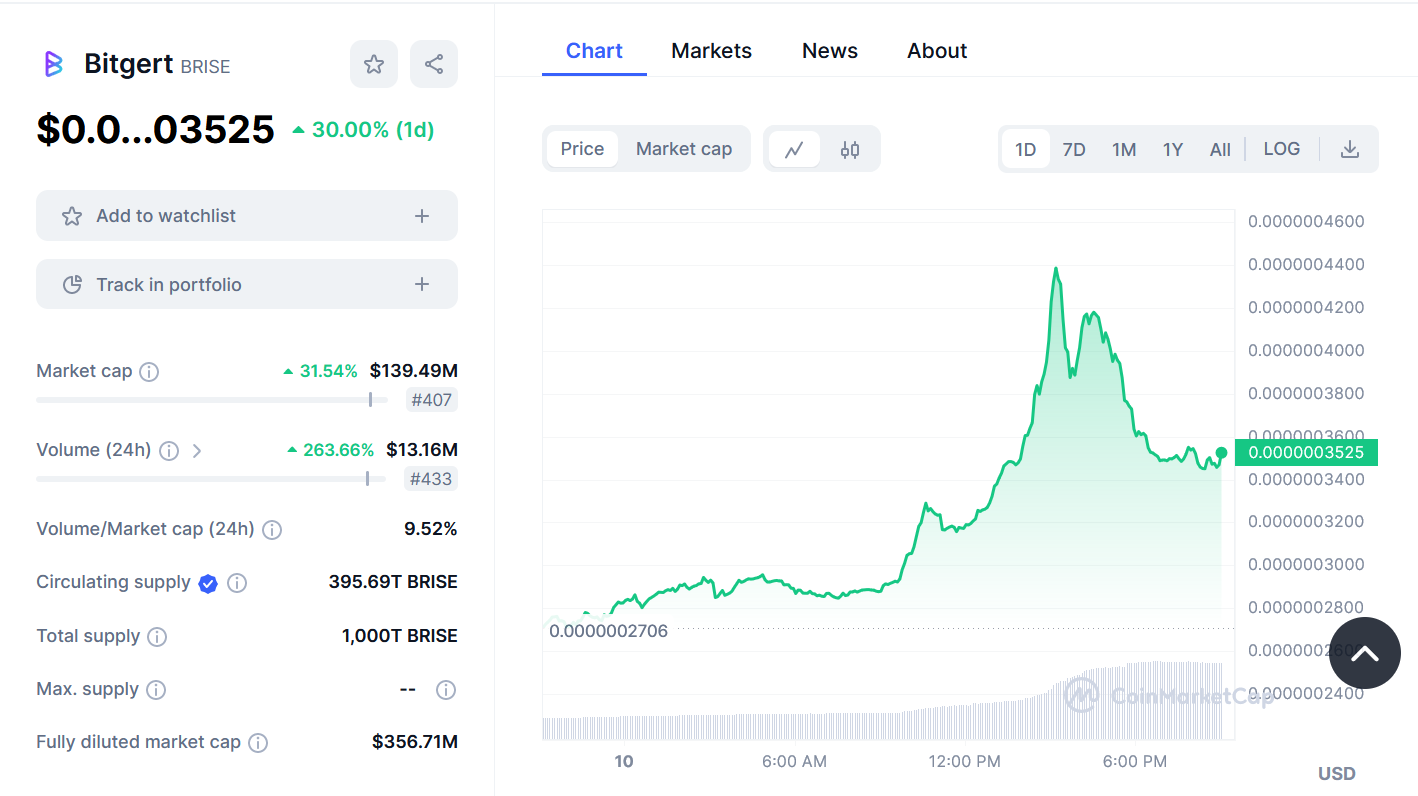Switch to the About tab
The image size is (1418, 796).
click(x=937, y=51)
